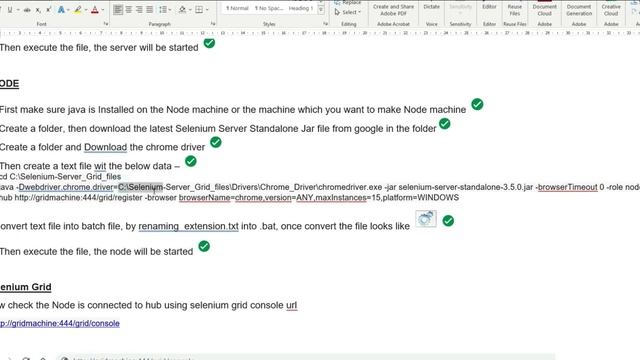
Task: Click checkmark after 'the below data'
Action: pos(191,161)
